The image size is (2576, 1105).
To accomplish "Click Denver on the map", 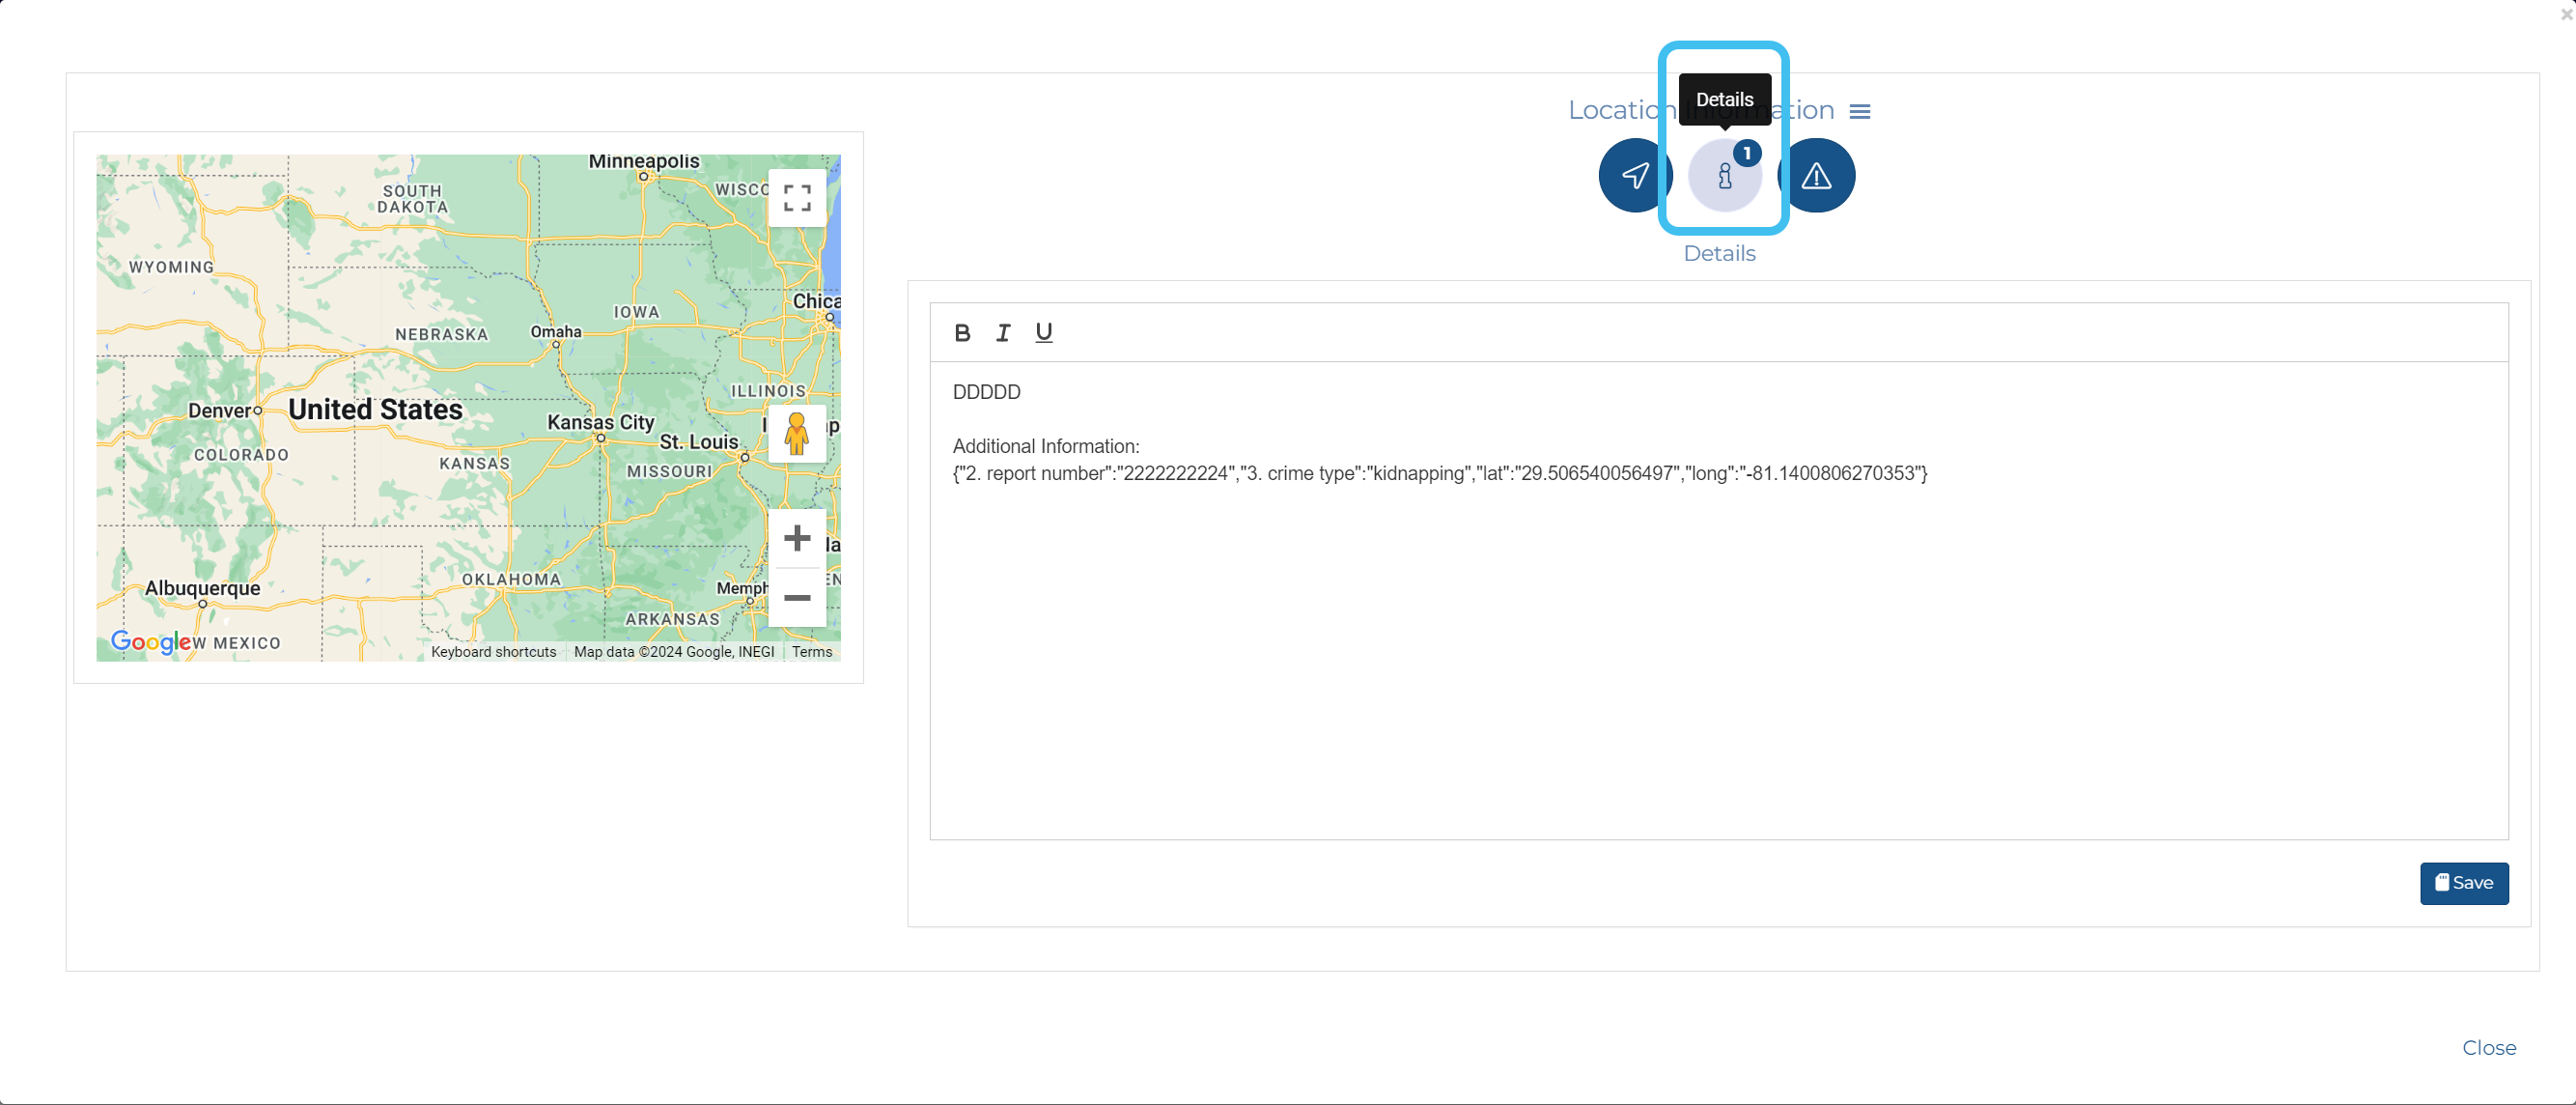I will (x=220, y=411).
